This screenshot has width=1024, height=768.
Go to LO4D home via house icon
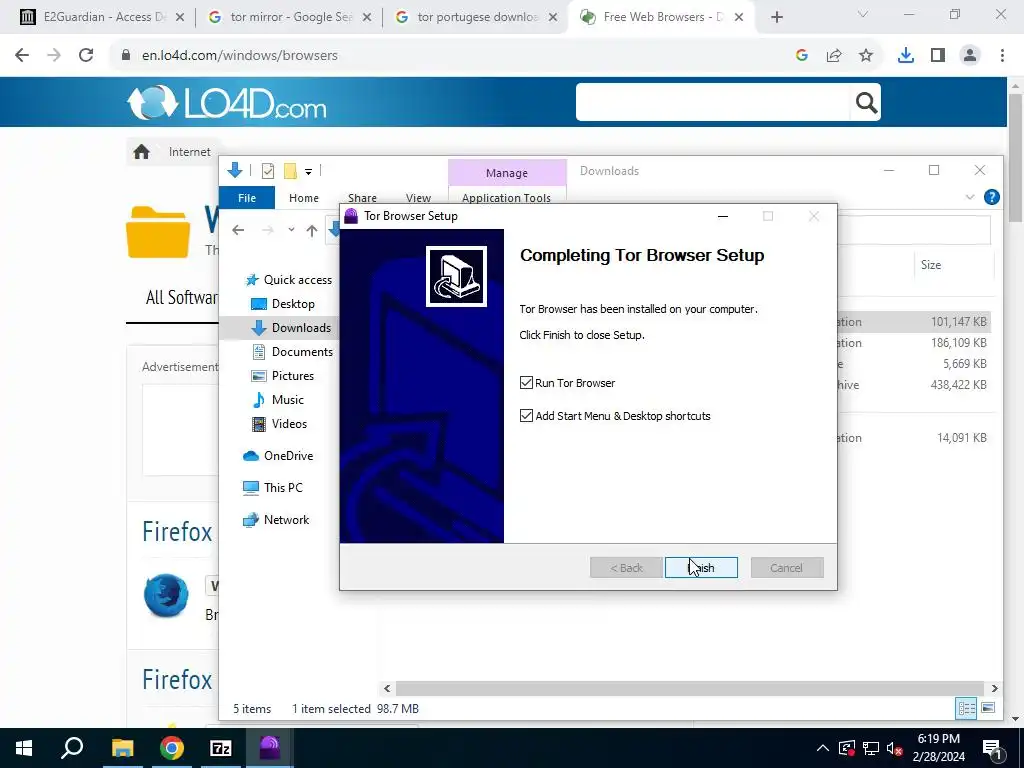(x=142, y=152)
